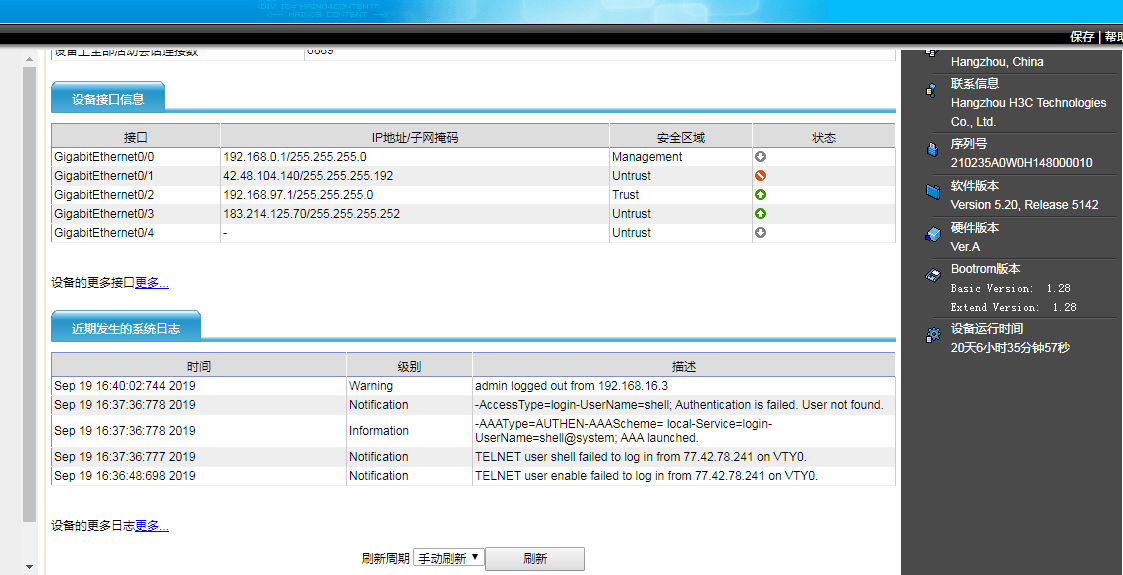Click the 级别 log column header
This screenshot has width=1123, height=575.
click(x=410, y=367)
